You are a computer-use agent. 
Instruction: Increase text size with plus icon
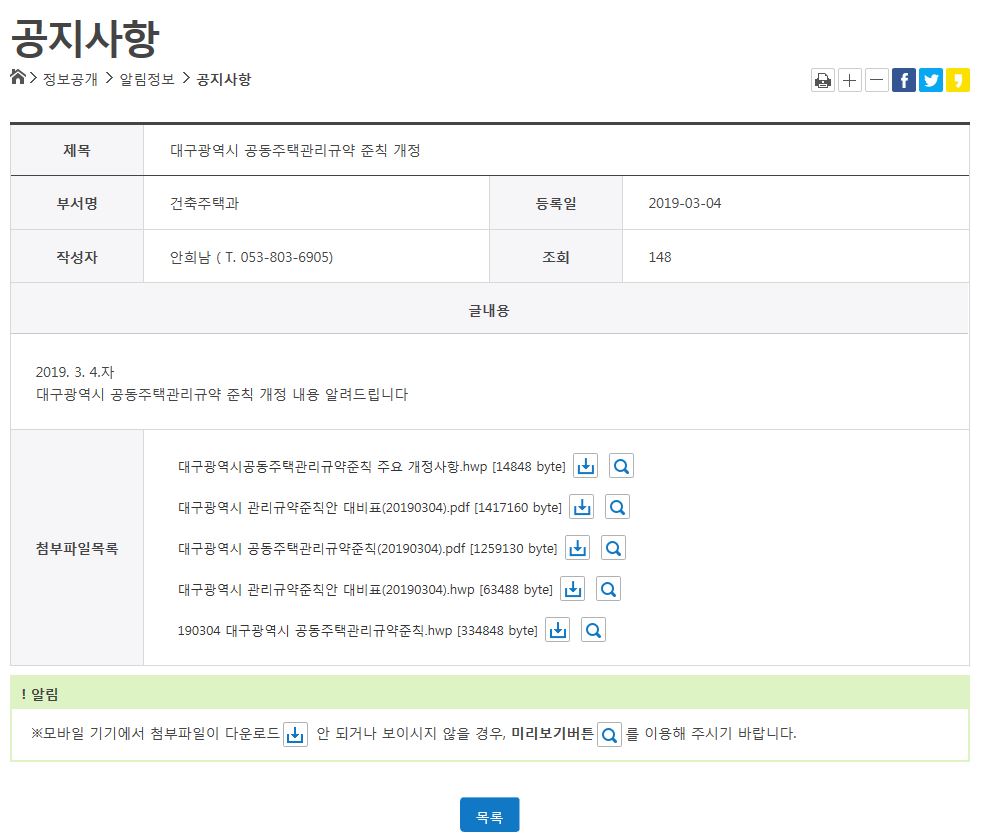click(849, 80)
